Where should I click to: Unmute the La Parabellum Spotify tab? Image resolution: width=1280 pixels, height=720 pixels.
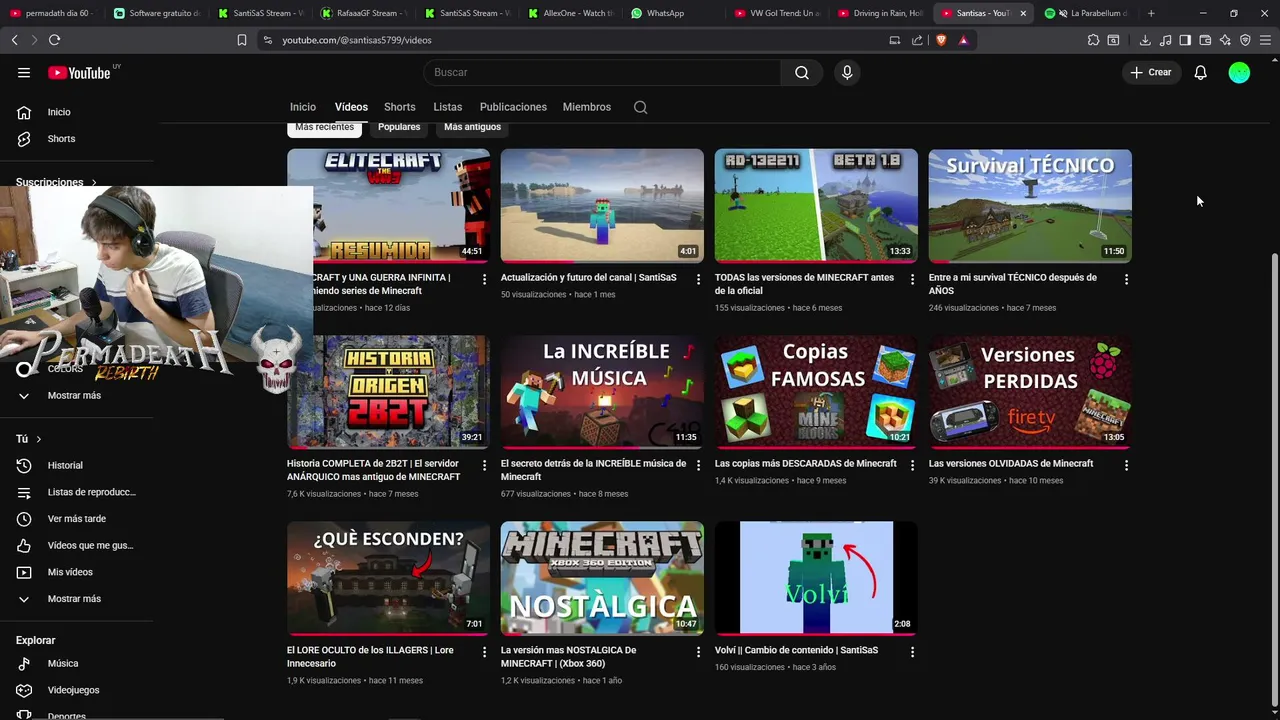coord(1062,13)
